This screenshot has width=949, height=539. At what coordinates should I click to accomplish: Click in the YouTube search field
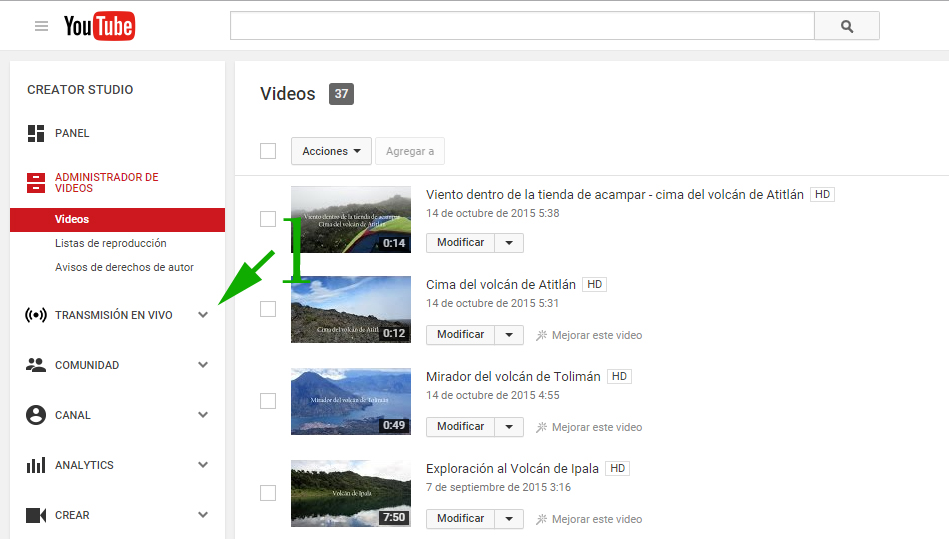coord(521,26)
